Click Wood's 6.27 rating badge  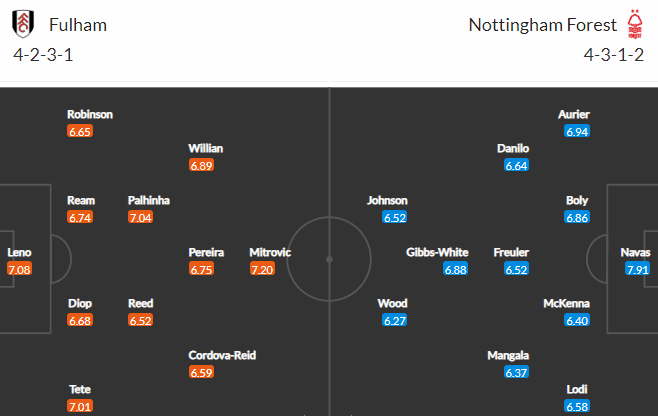tap(395, 321)
